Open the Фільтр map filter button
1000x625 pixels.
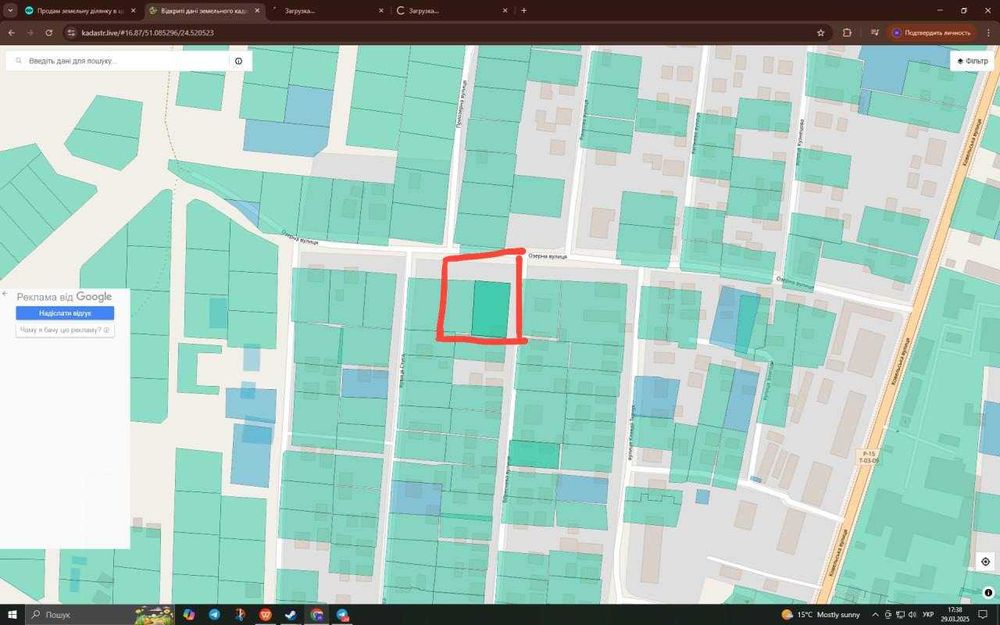tap(972, 61)
